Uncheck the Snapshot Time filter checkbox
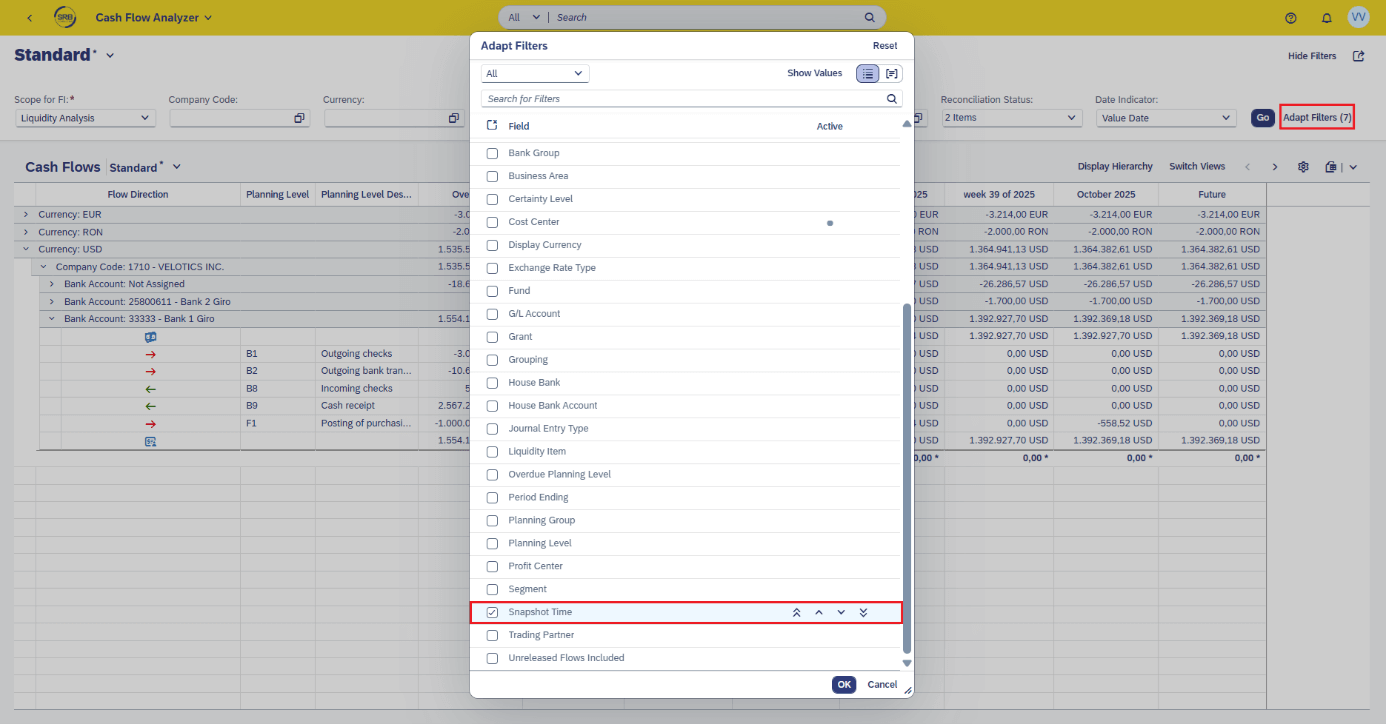 click(492, 612)
